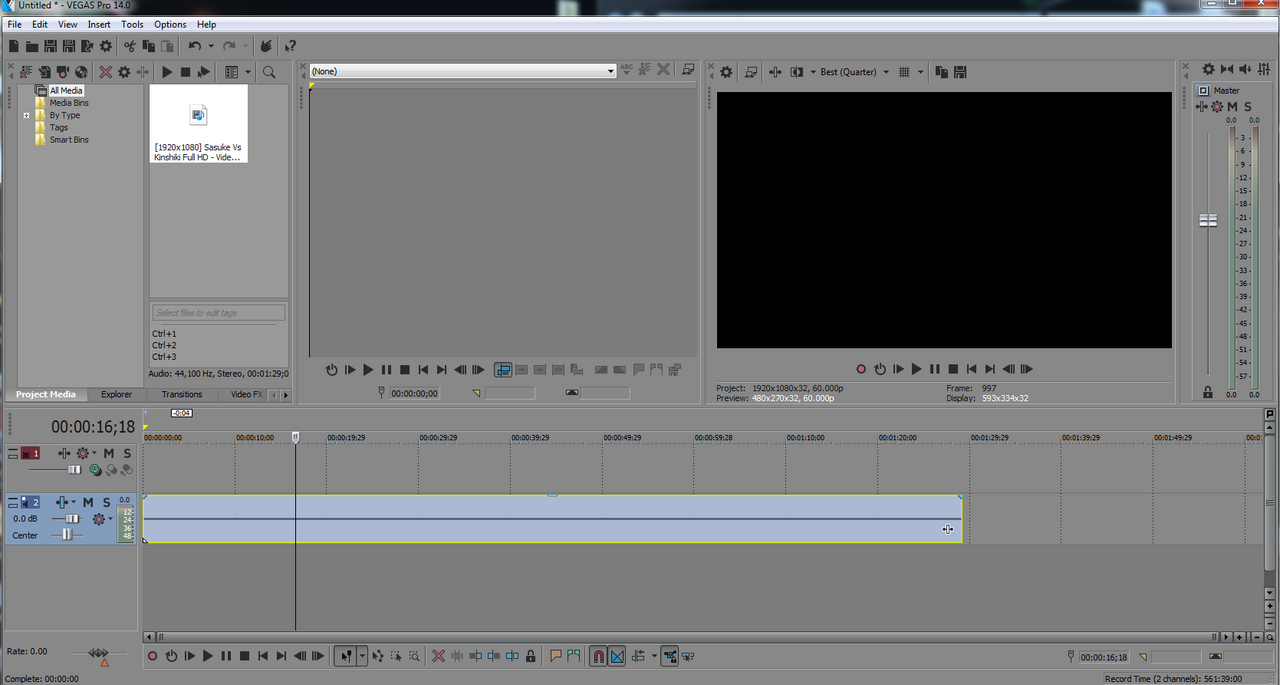Adjust audio track 2 volume slider
The height and width of the screenshot is (685, 1280).
[72, 519]
